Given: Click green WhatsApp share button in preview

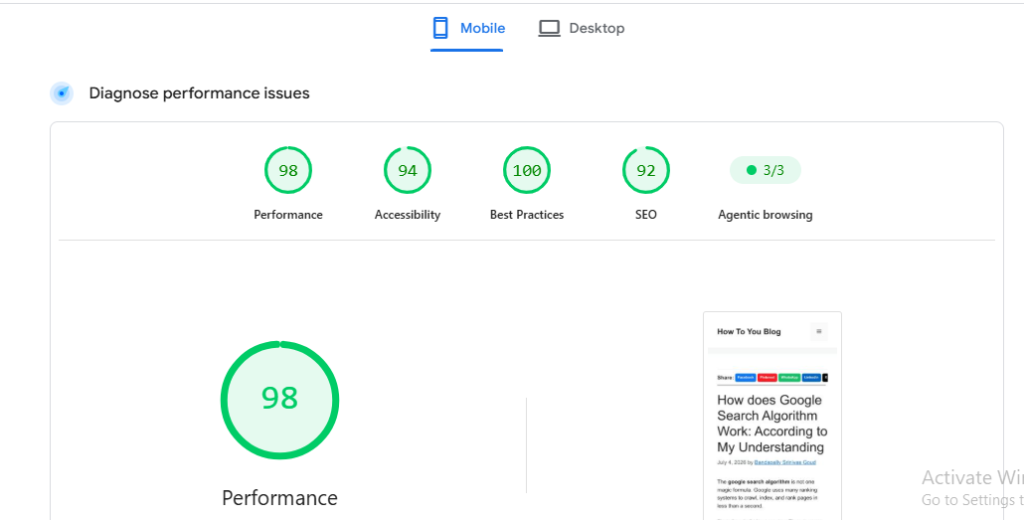Looking at the screenshot, I should 790,378.
